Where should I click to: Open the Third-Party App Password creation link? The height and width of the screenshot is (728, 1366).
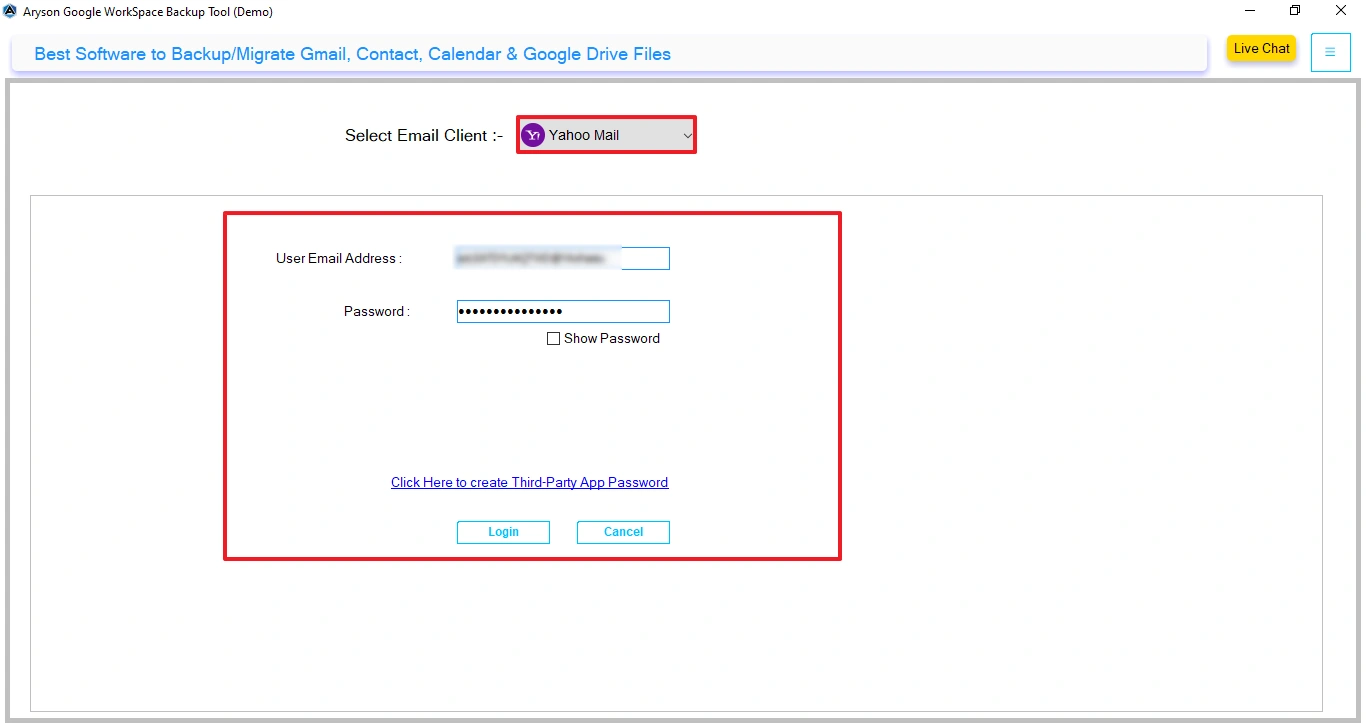point(529,482)
